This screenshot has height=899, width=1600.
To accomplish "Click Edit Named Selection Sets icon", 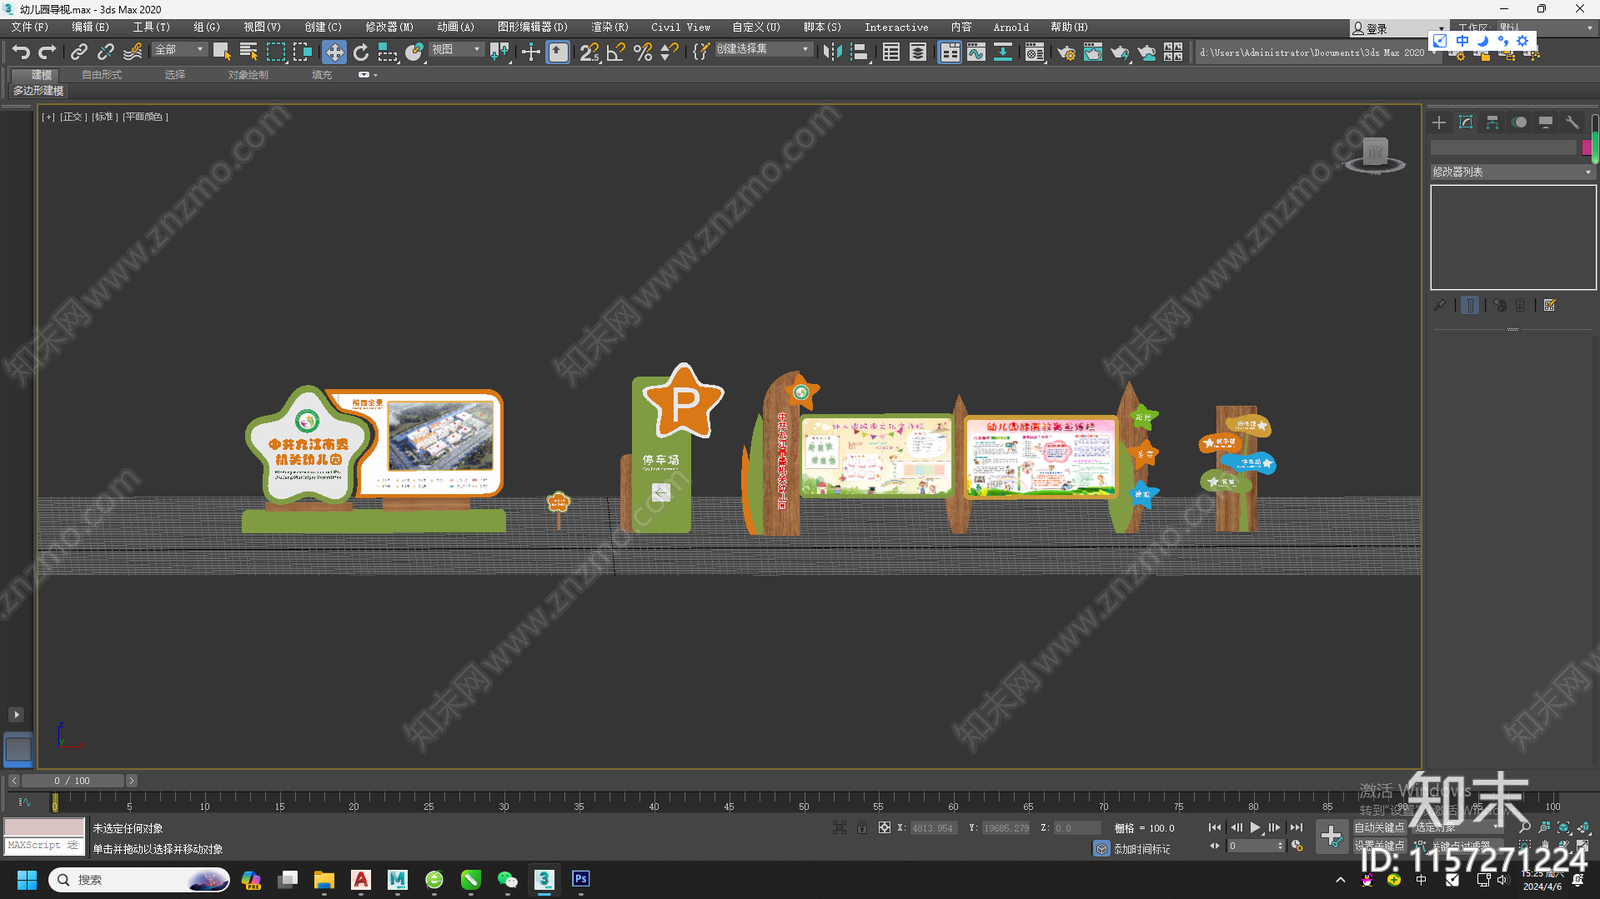I will [x=701, y=52].
